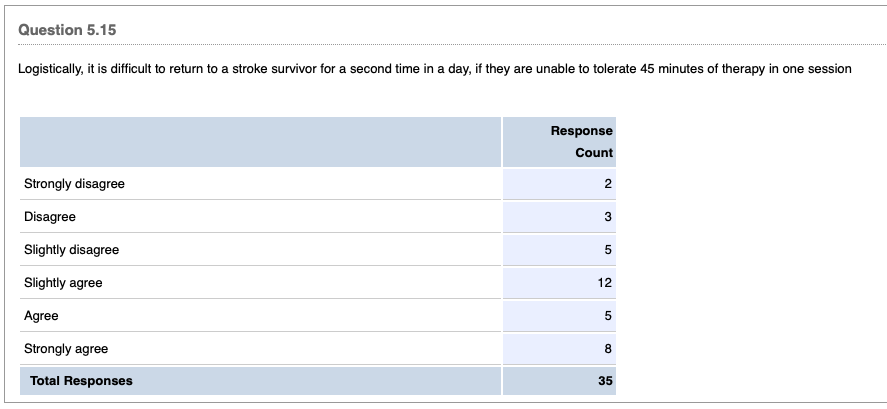Viewport: 887px width, 409px height.
Task: Click the Slightly disagree row label
Action: click(x=71, y=250)
